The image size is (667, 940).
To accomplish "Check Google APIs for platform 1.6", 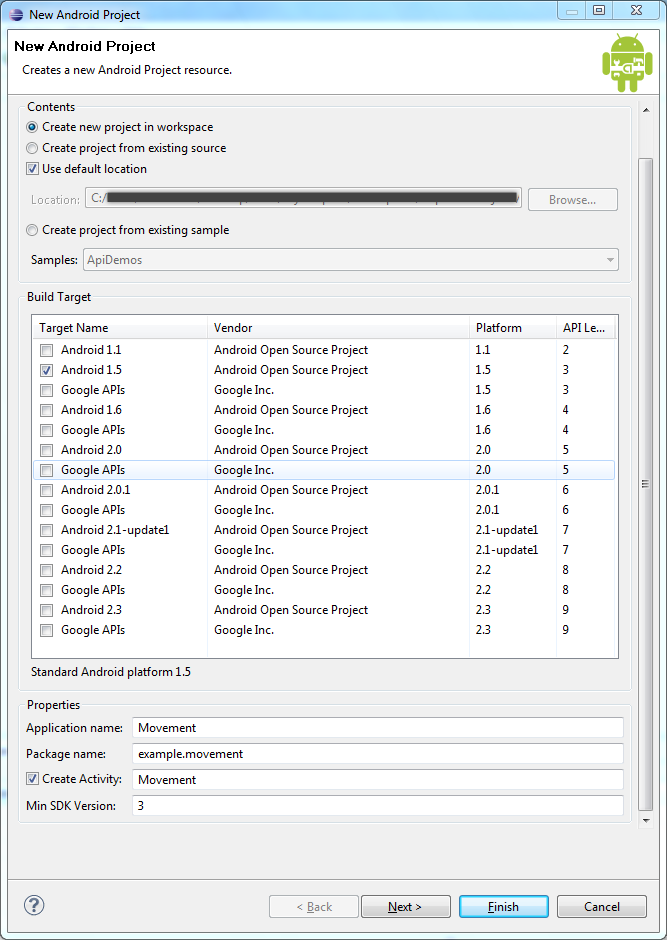I will pyautogui.click(x=46, y=430).
